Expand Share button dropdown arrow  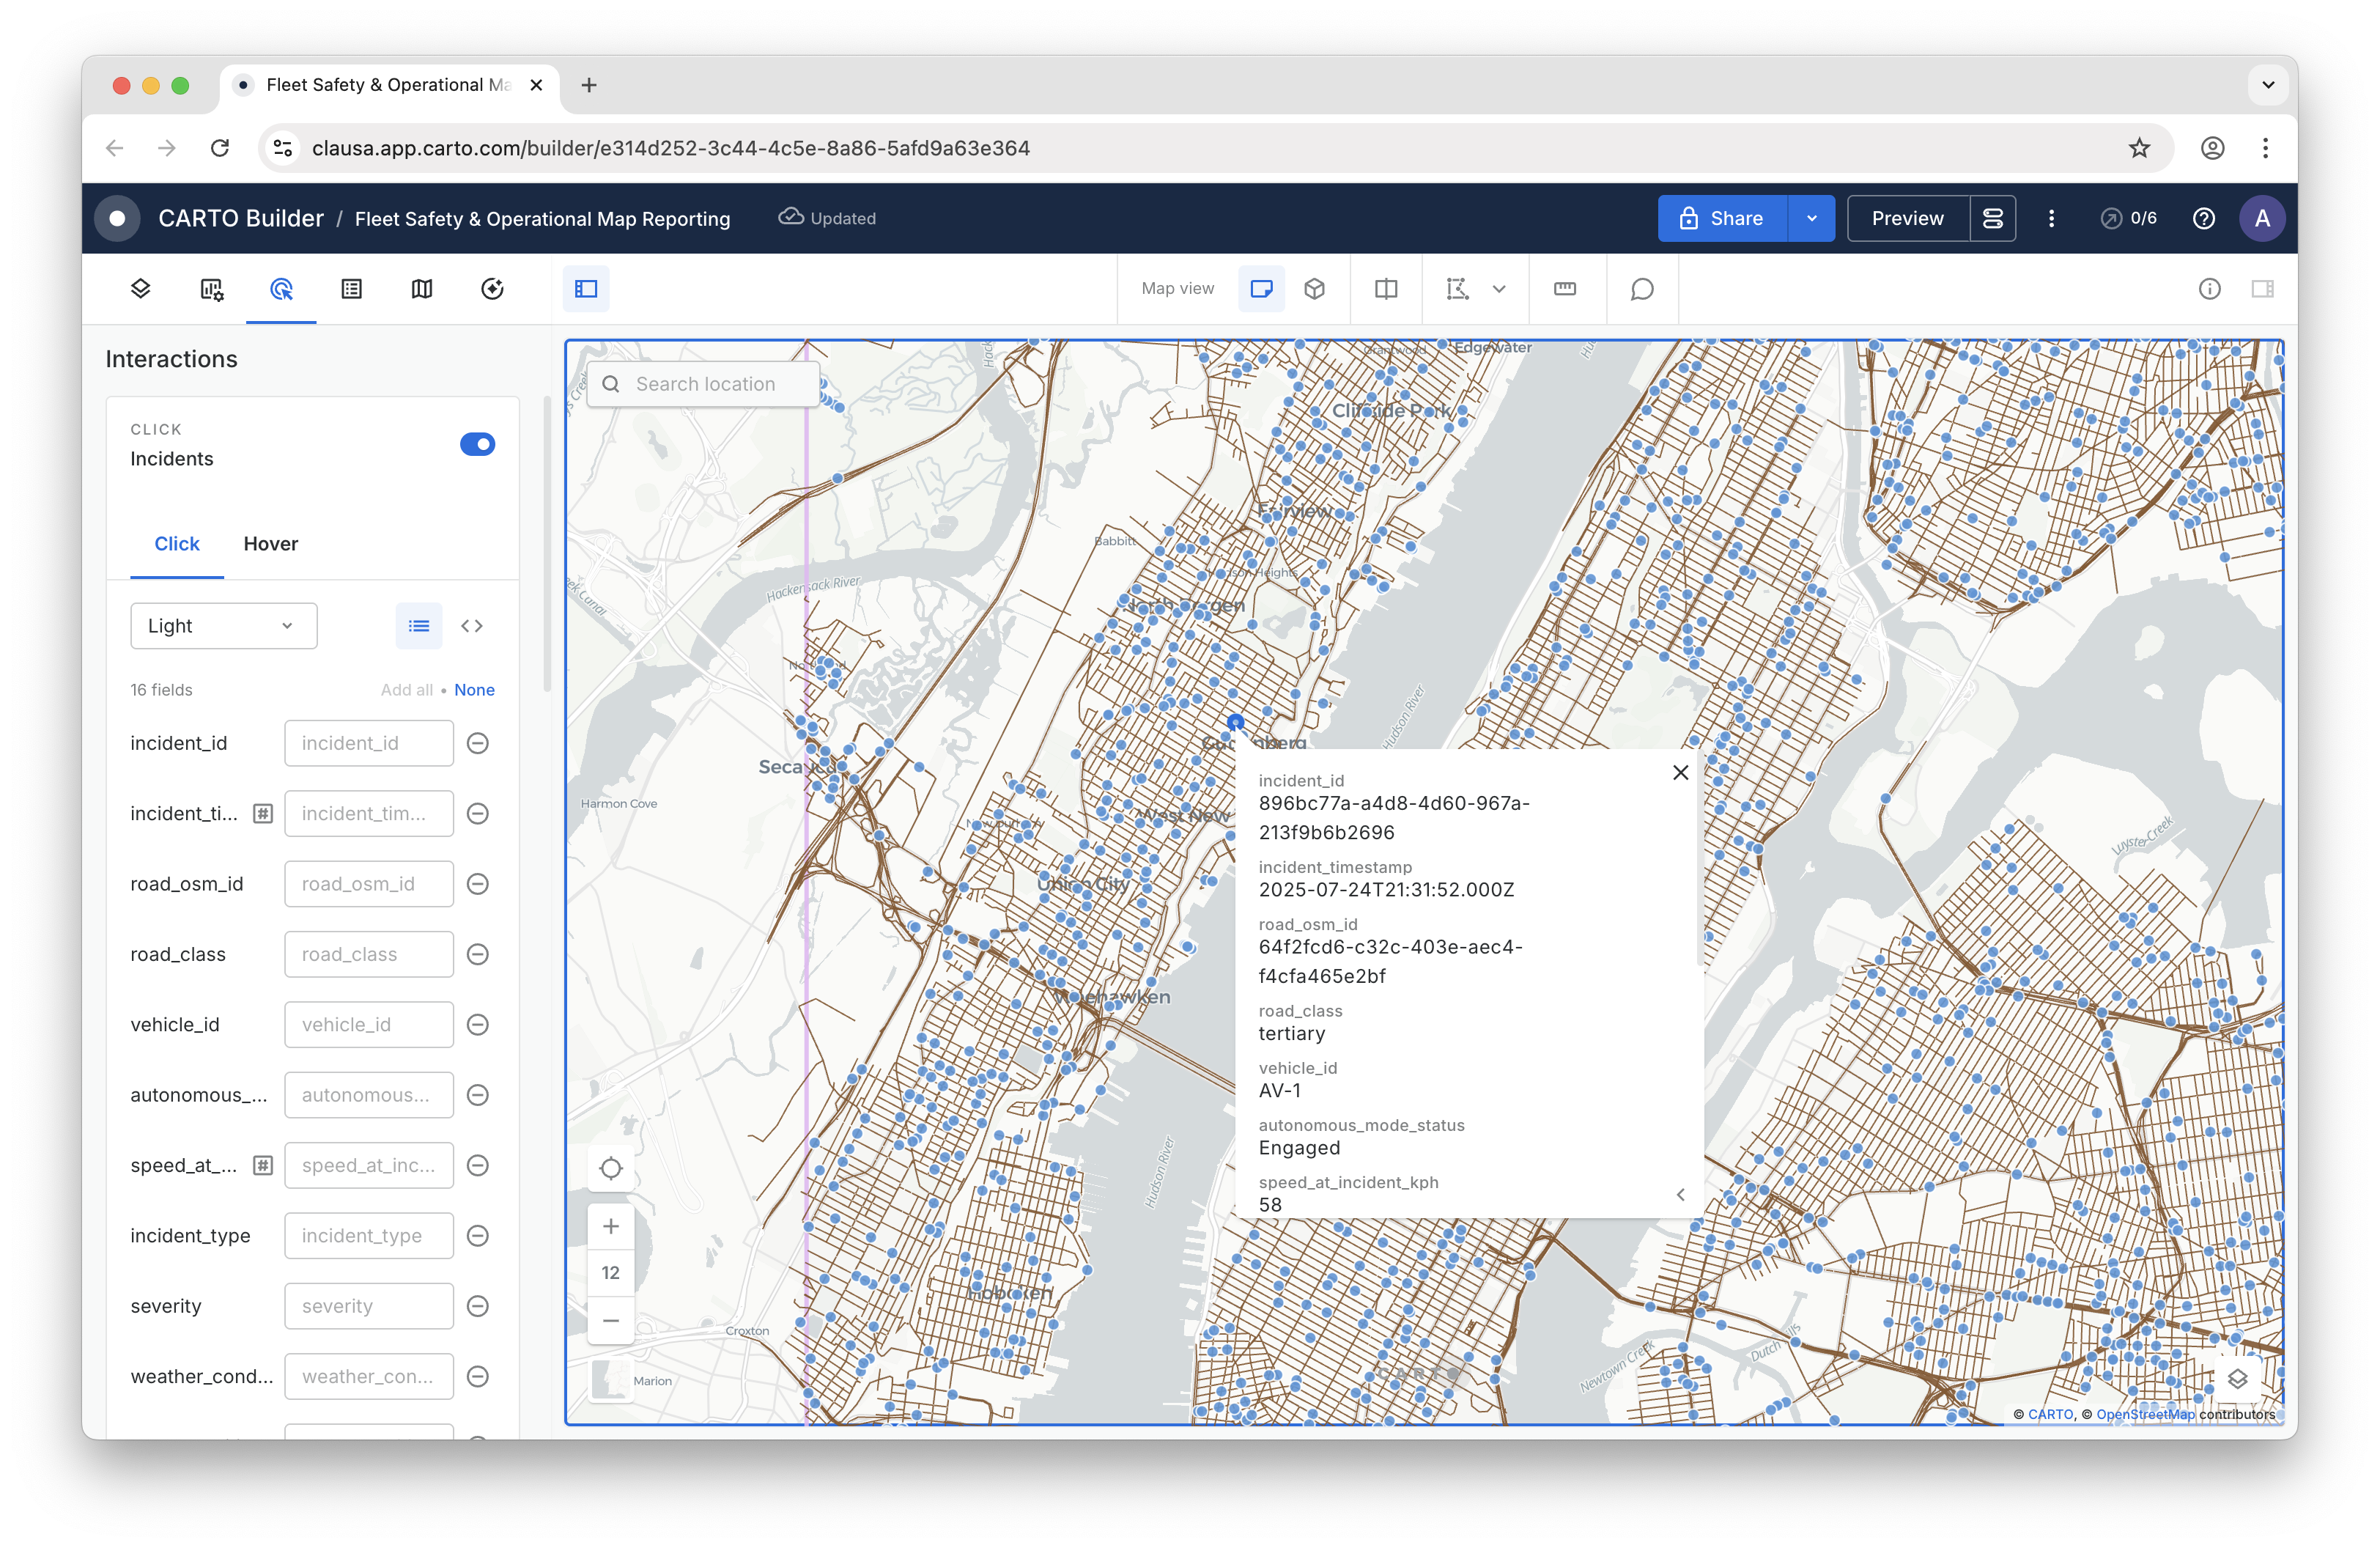pyautogui.click(x=1811, y=218)
